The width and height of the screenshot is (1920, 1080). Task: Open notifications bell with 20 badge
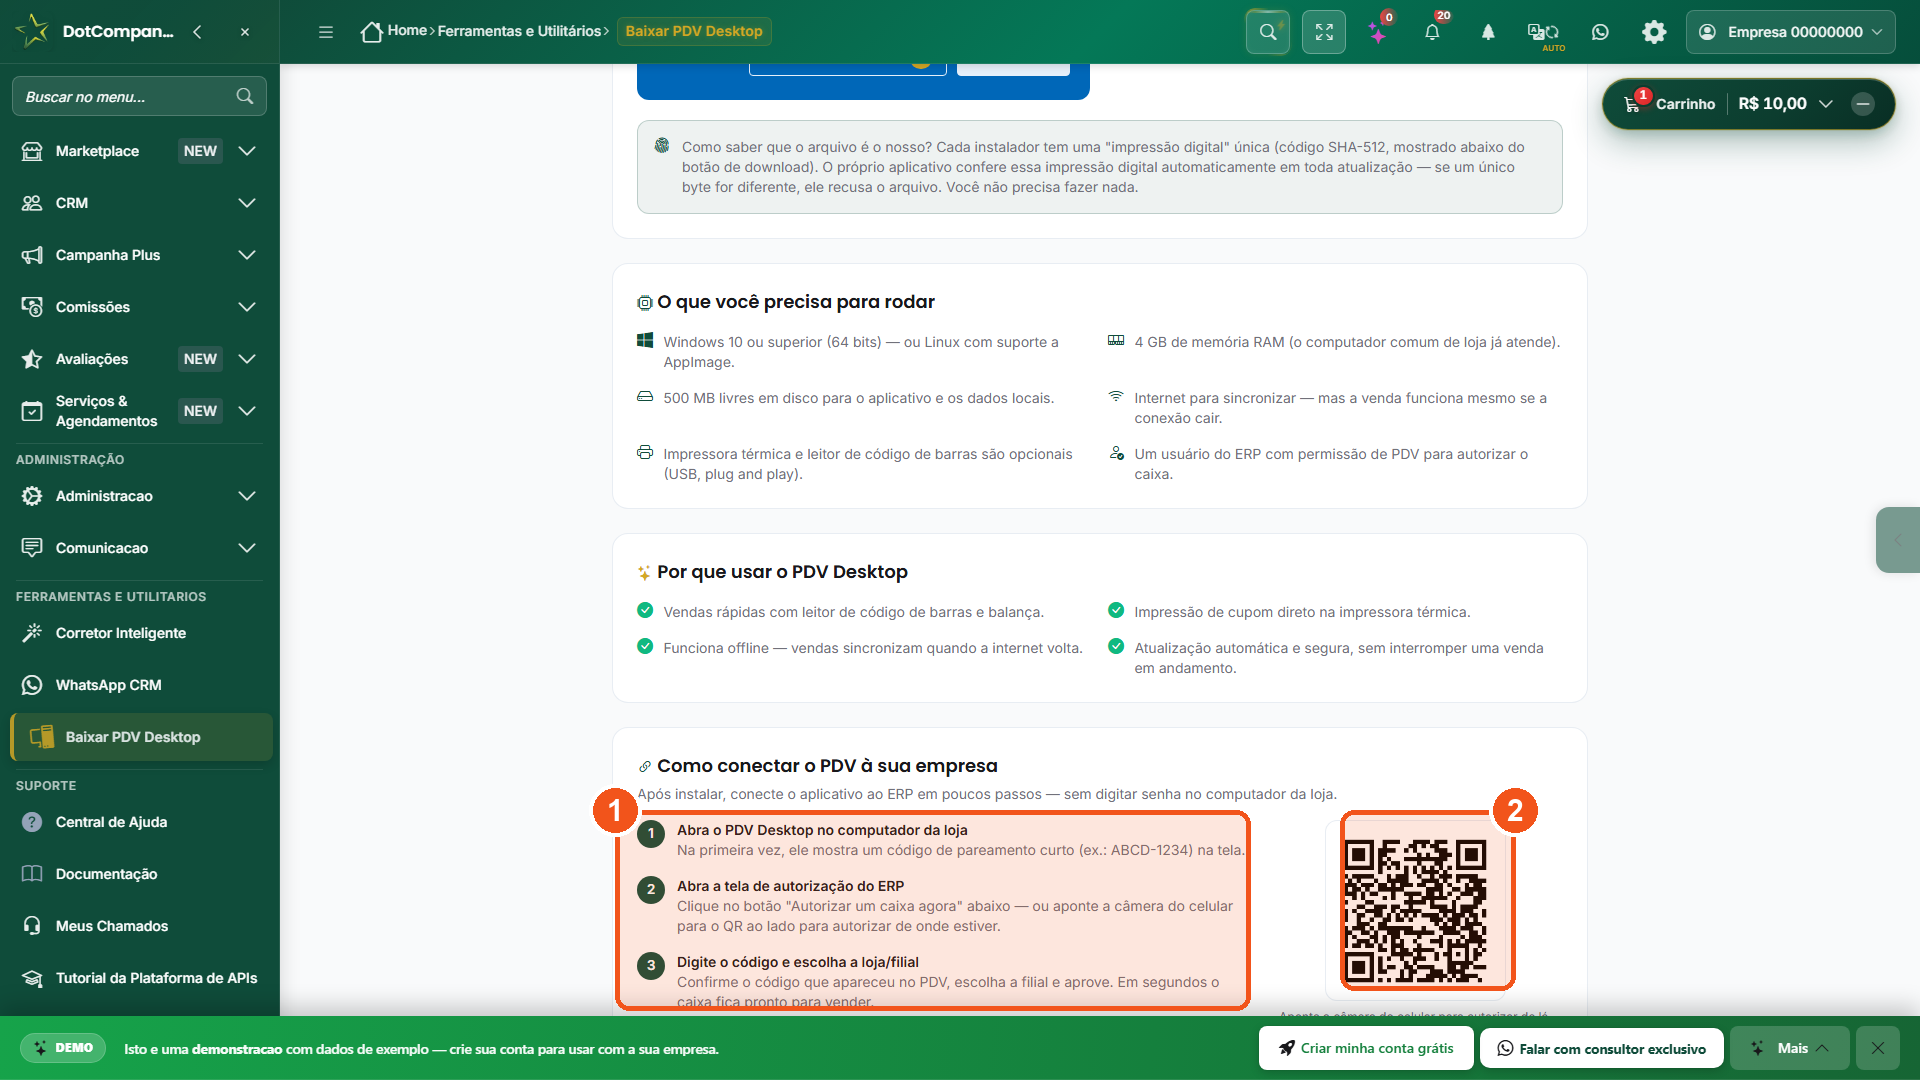click(x=1432, y=32)
